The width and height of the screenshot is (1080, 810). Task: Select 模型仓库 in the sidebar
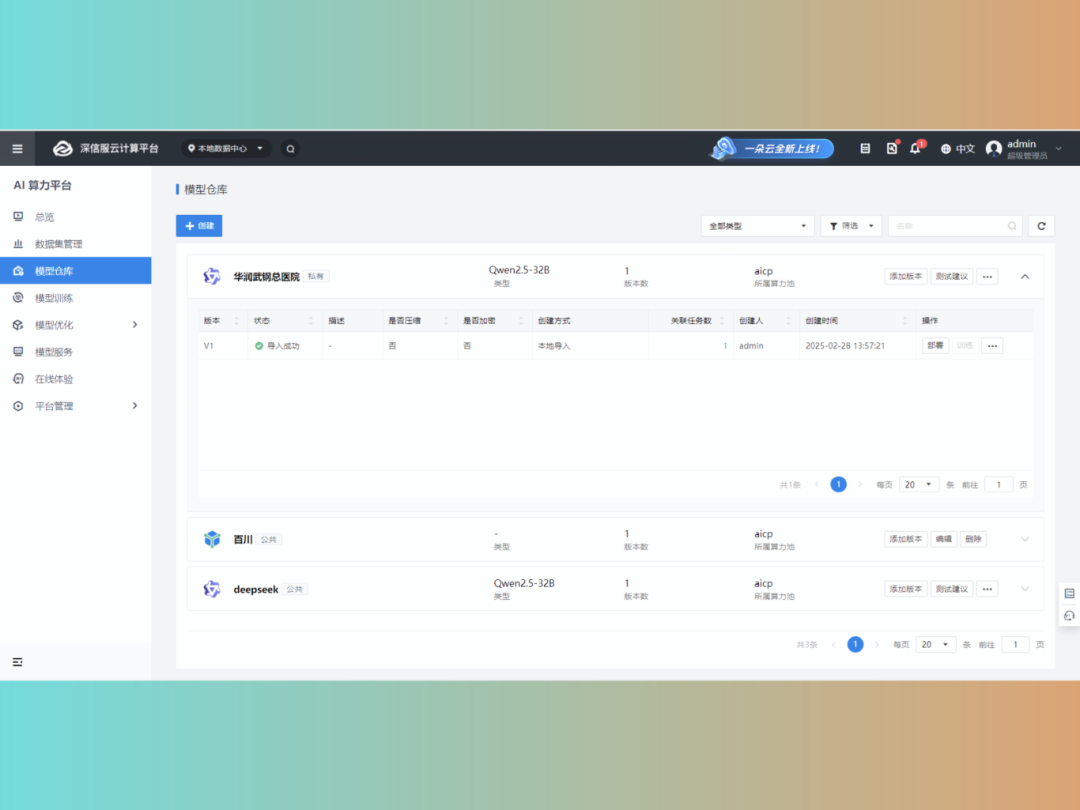76,271
